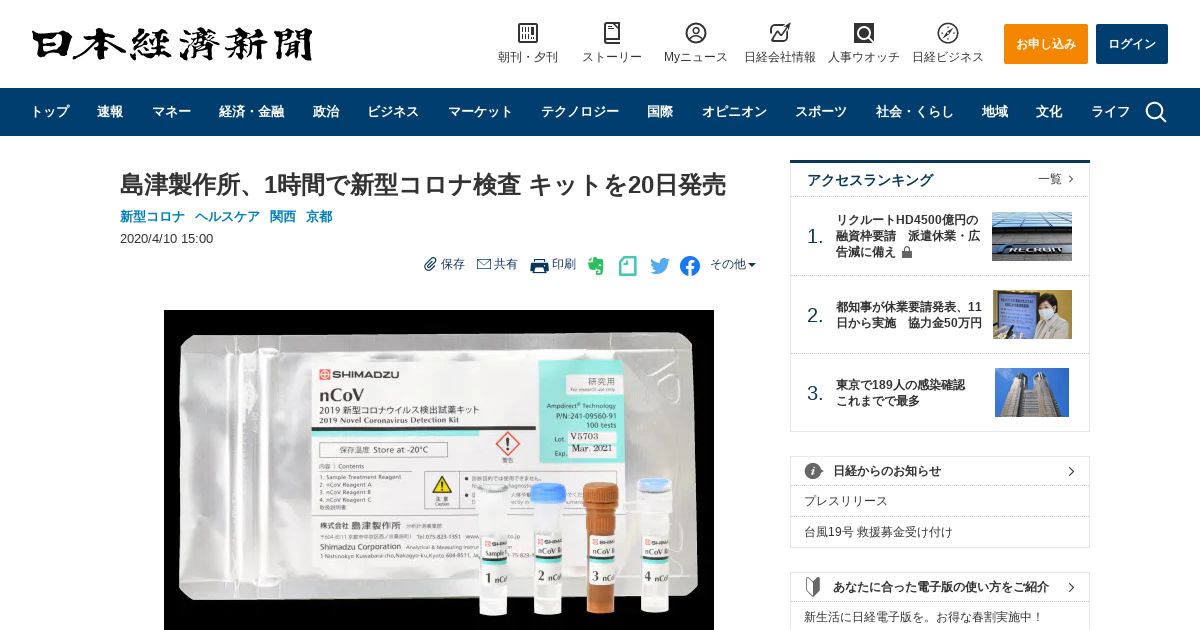Share article via the 共有 envelope icon
The width and height of the screenshot is (1200, 630).
(484, 264)
